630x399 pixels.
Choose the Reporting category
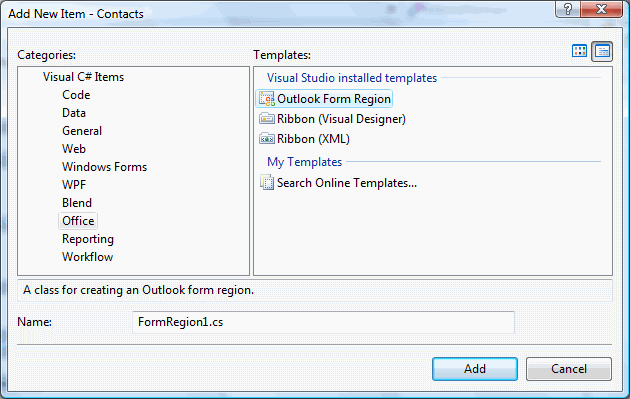pyautogui.click(x=88, y=239)
